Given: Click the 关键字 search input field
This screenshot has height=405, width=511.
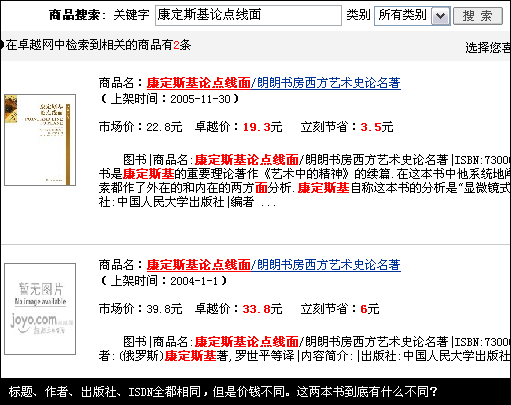Looking at the screenshot, I should click(x=248, y=15).
